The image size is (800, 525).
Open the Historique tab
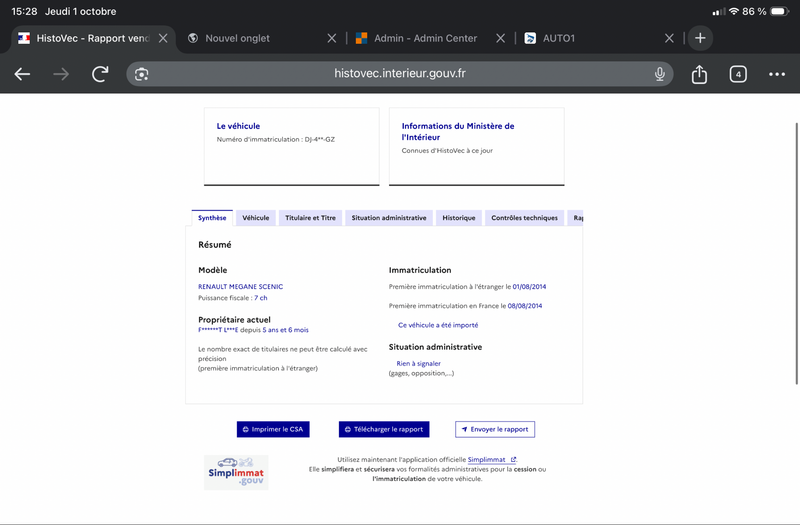click(x=459, y=218)
